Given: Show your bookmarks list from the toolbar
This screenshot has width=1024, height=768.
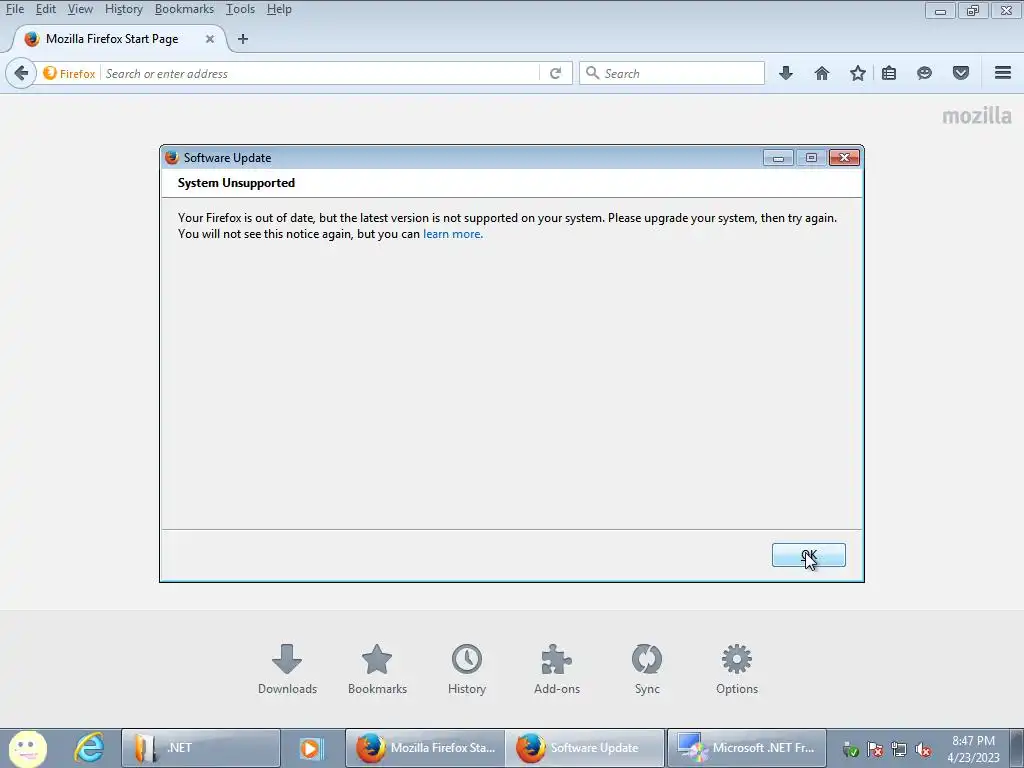Looking at the screenshot, I should tap(889, 73).
